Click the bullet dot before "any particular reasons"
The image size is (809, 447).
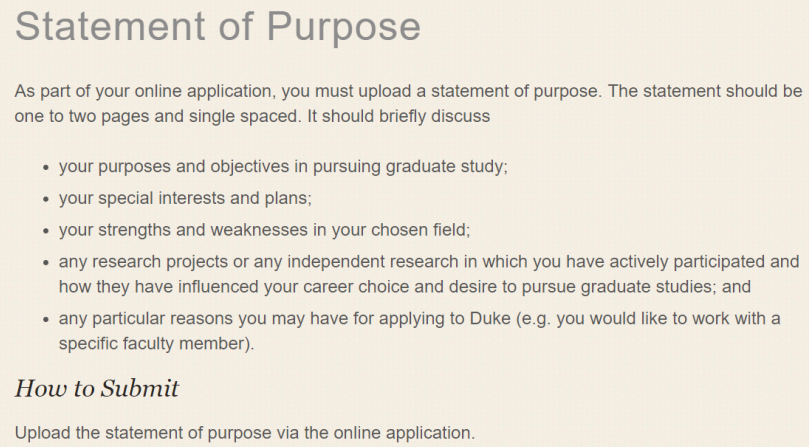pyautogui.click(x=46, y=320)
